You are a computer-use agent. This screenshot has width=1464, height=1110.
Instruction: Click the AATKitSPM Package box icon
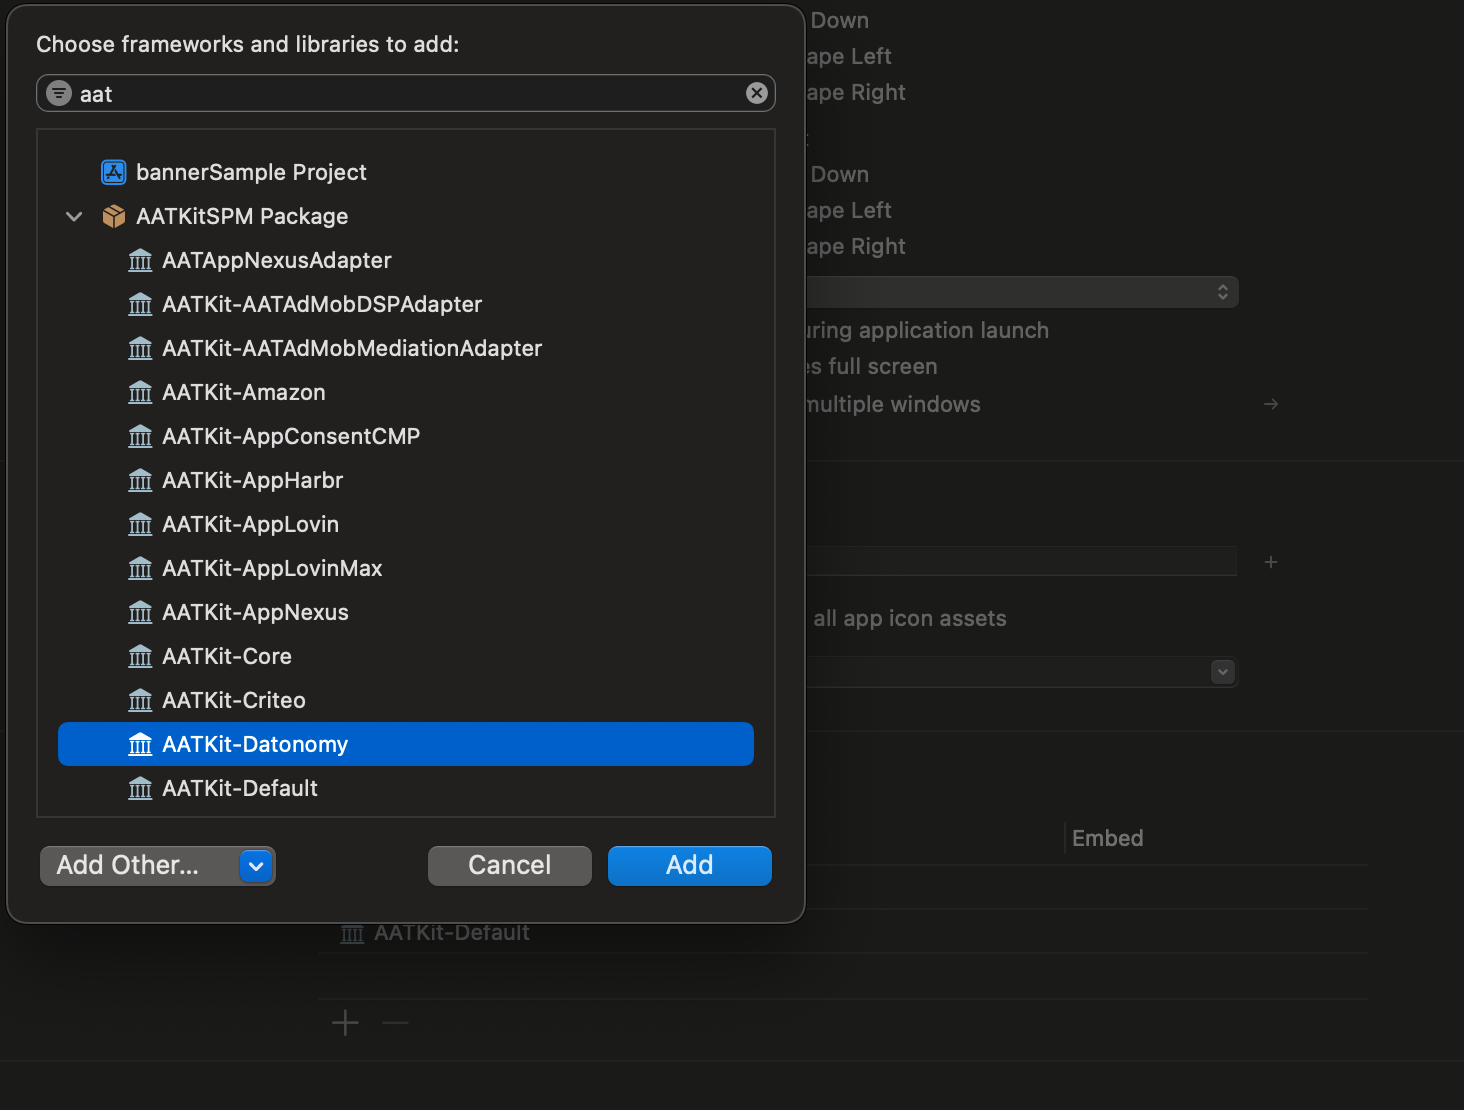pos(114,216)
